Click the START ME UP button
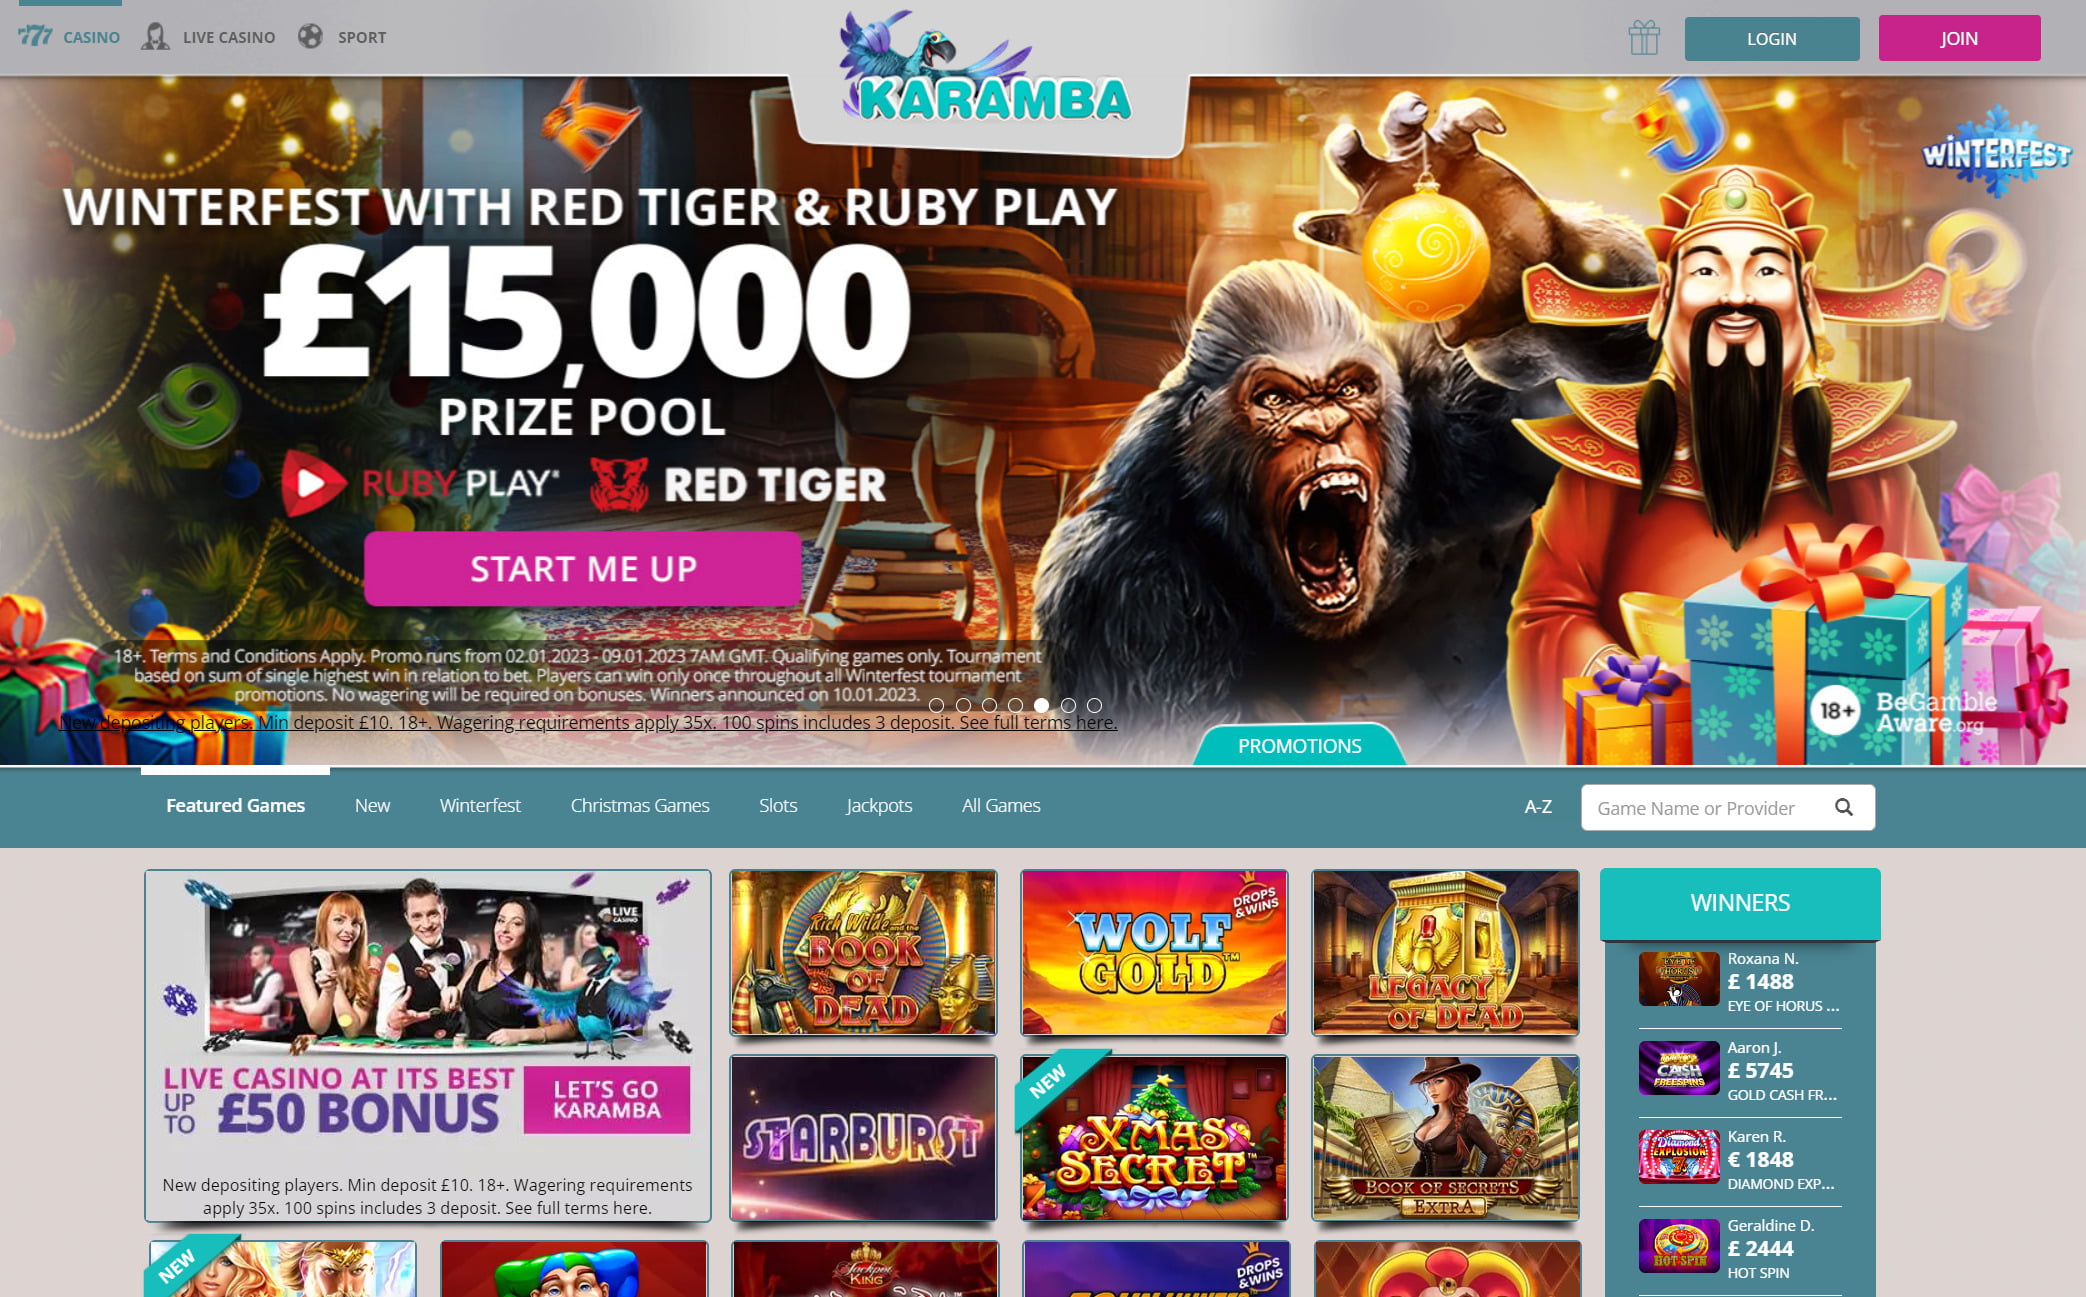 coord(583,568)
